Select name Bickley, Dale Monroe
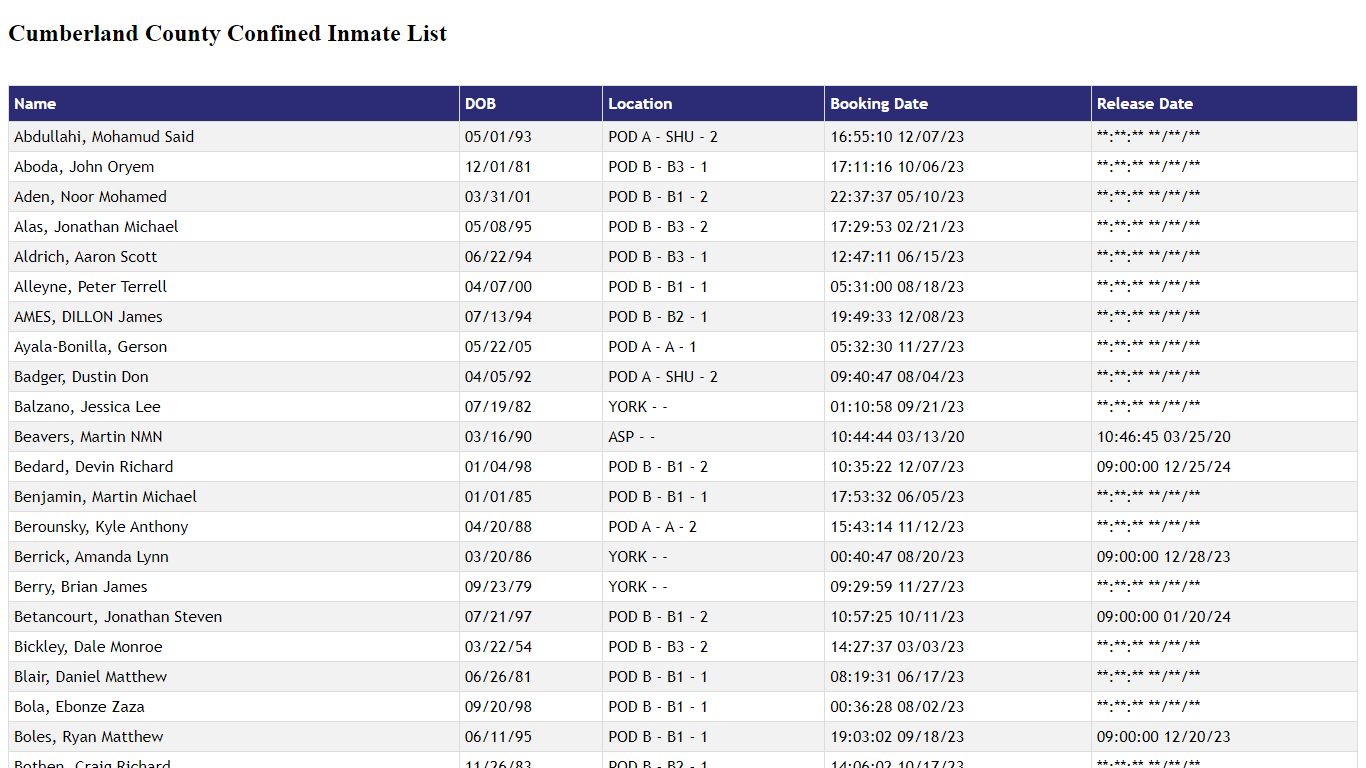 88,647
